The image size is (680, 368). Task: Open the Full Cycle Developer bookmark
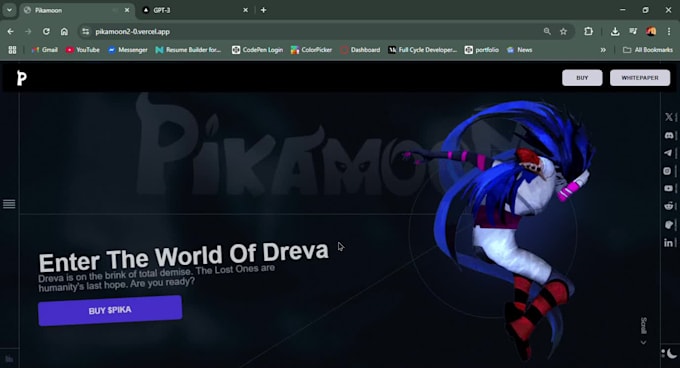(x=422, y=50)
